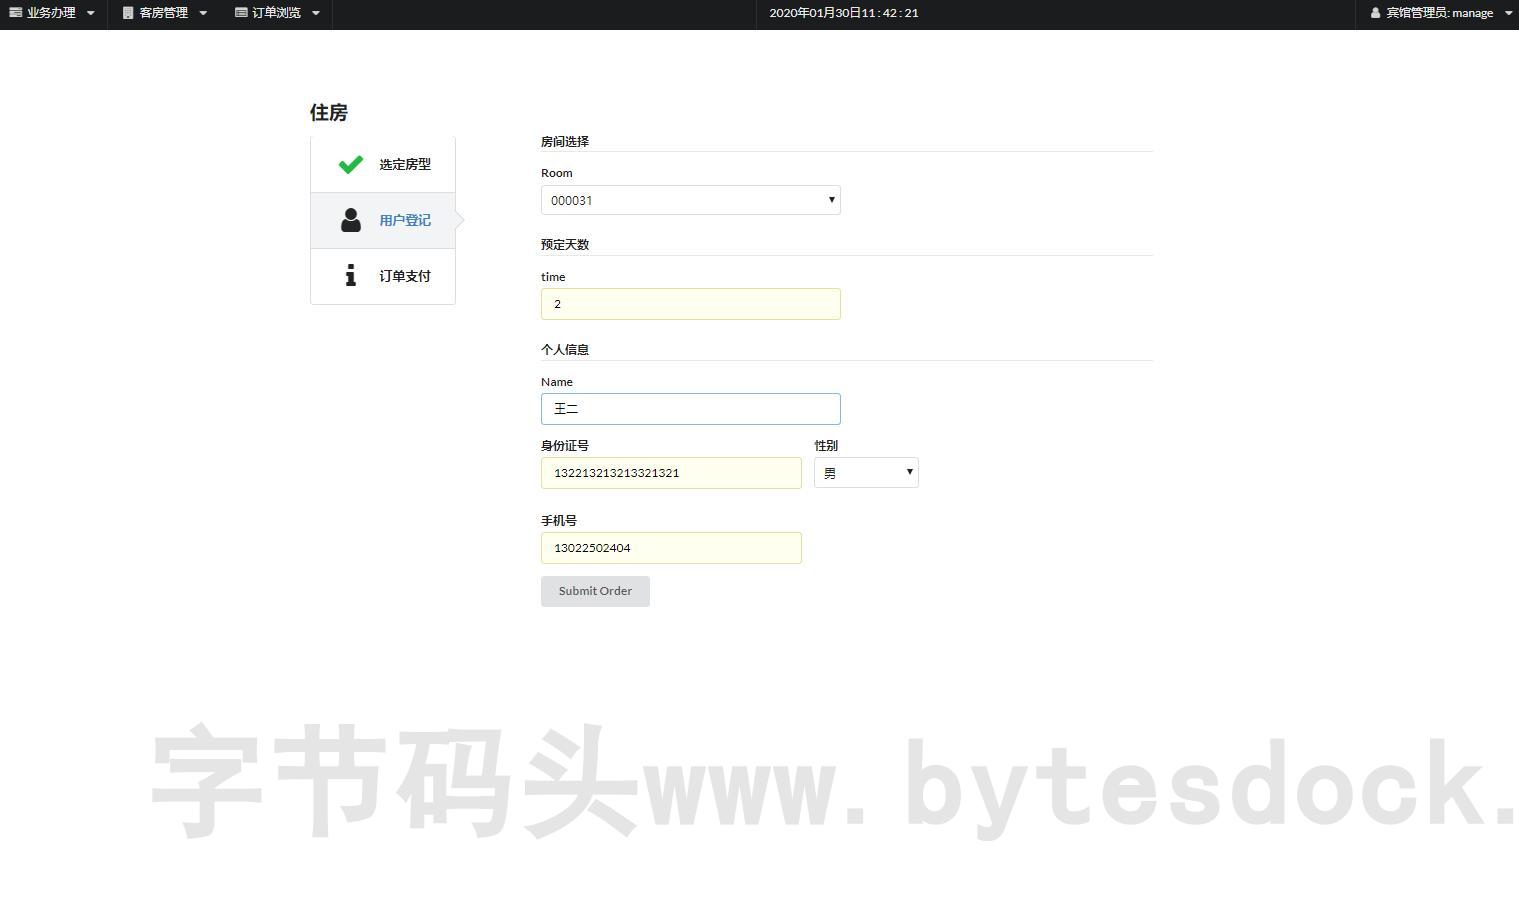This screenshot has width=1519, height=922.
Task: Open the 客房管理 menu
Action: click(165, 13)
